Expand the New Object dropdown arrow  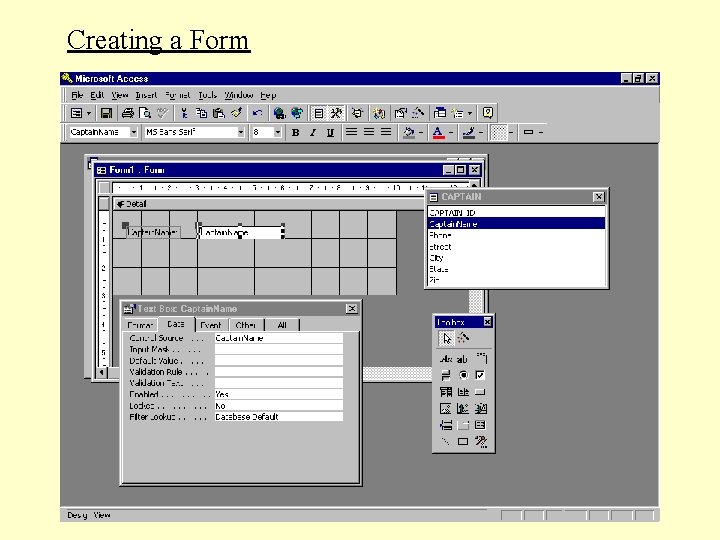point(470,113)
